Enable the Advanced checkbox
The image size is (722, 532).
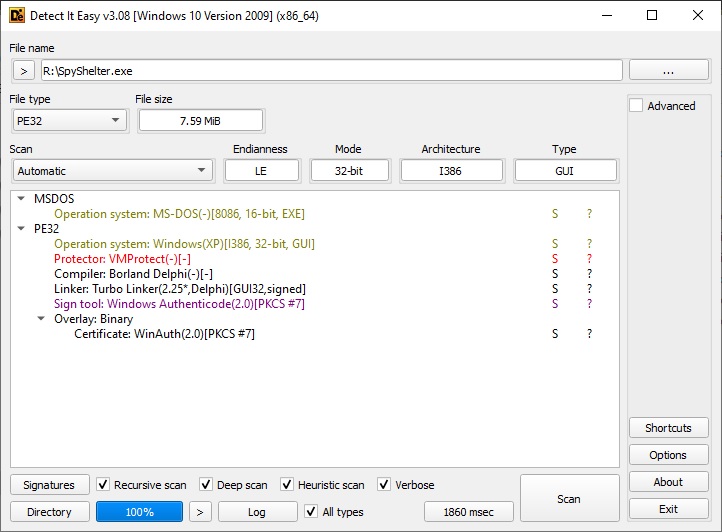636,105
